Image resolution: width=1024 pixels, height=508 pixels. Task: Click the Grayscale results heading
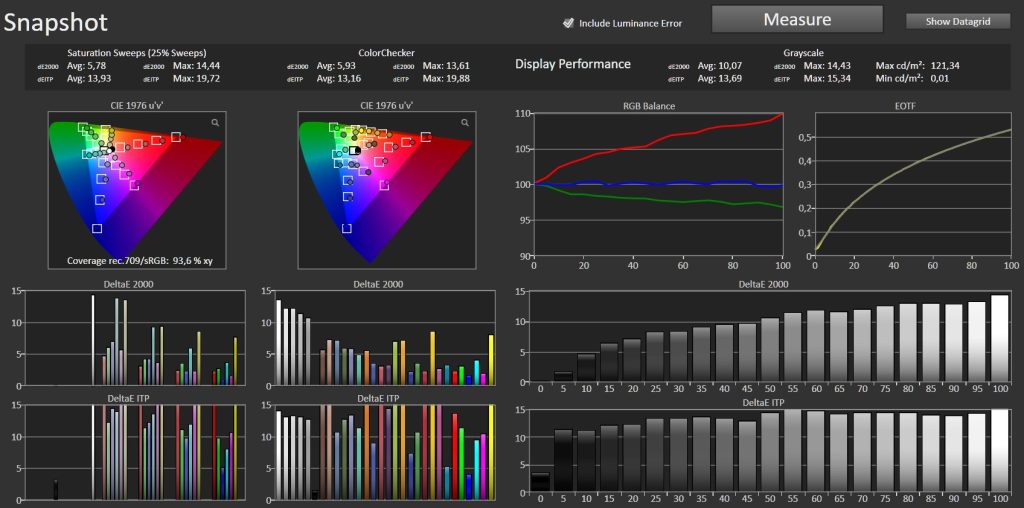804,52
